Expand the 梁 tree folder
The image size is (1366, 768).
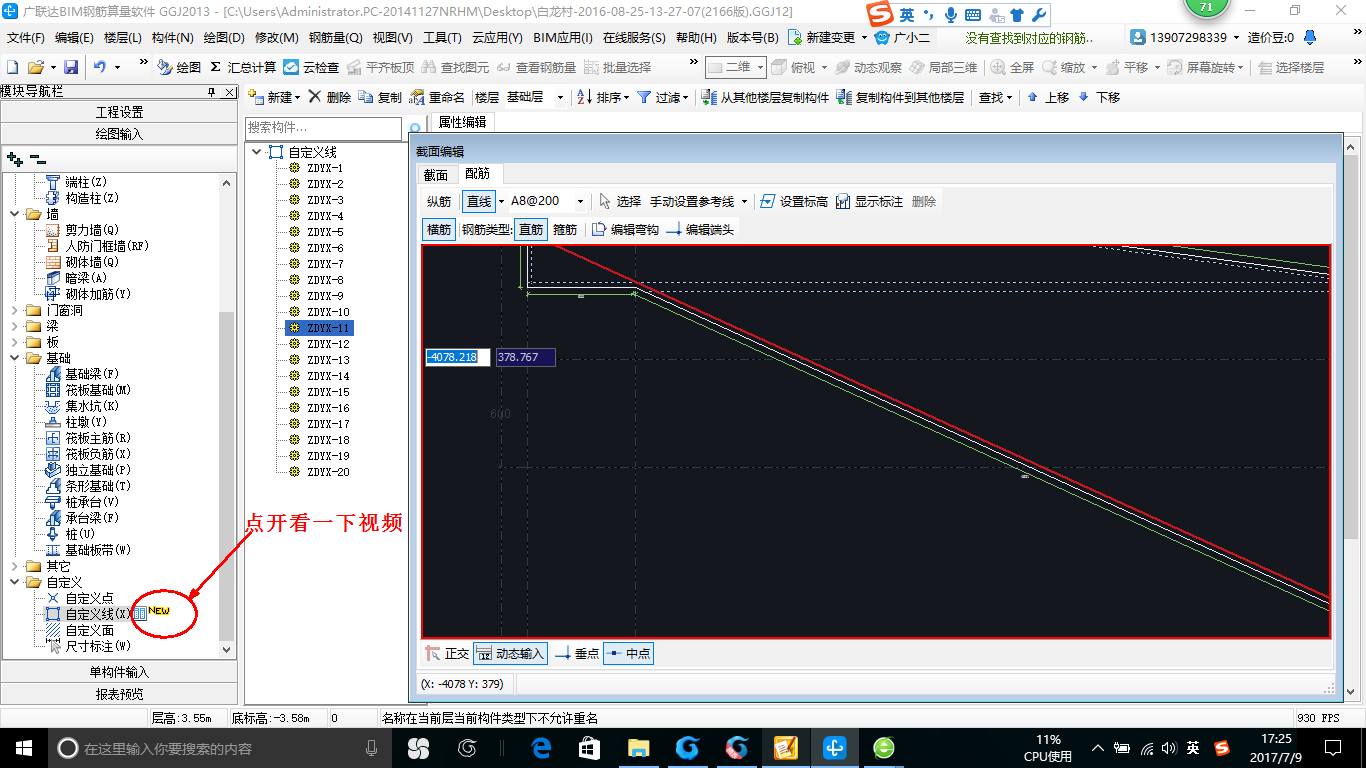[x=14, y=326]
